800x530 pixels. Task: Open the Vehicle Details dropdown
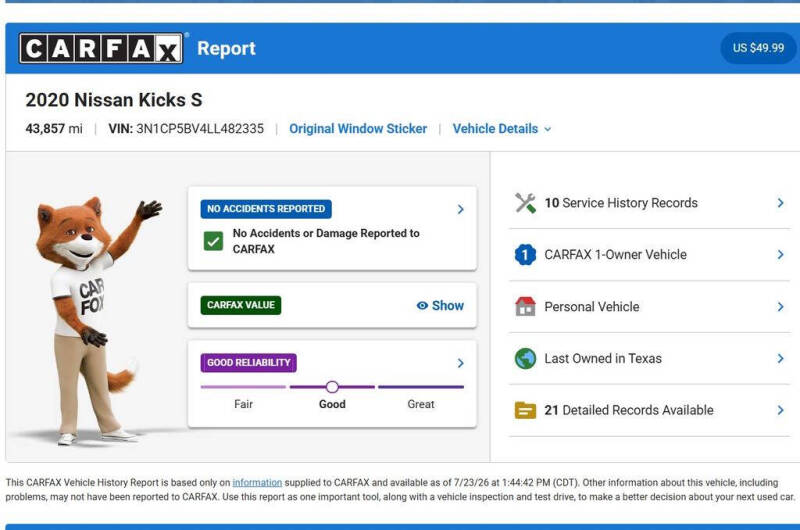(502, 129)
